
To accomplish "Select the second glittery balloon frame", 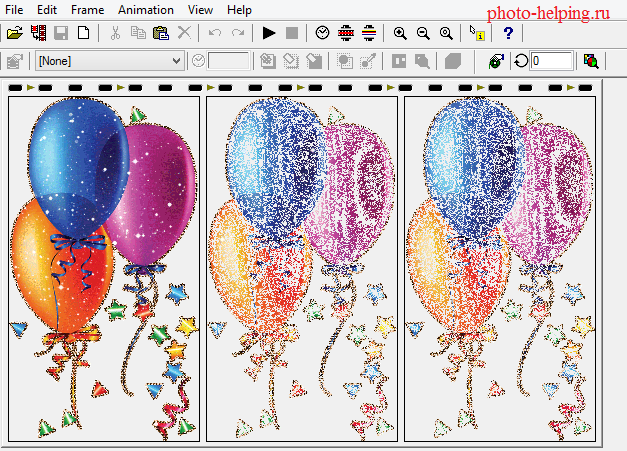I will click(x=302, y=269).
